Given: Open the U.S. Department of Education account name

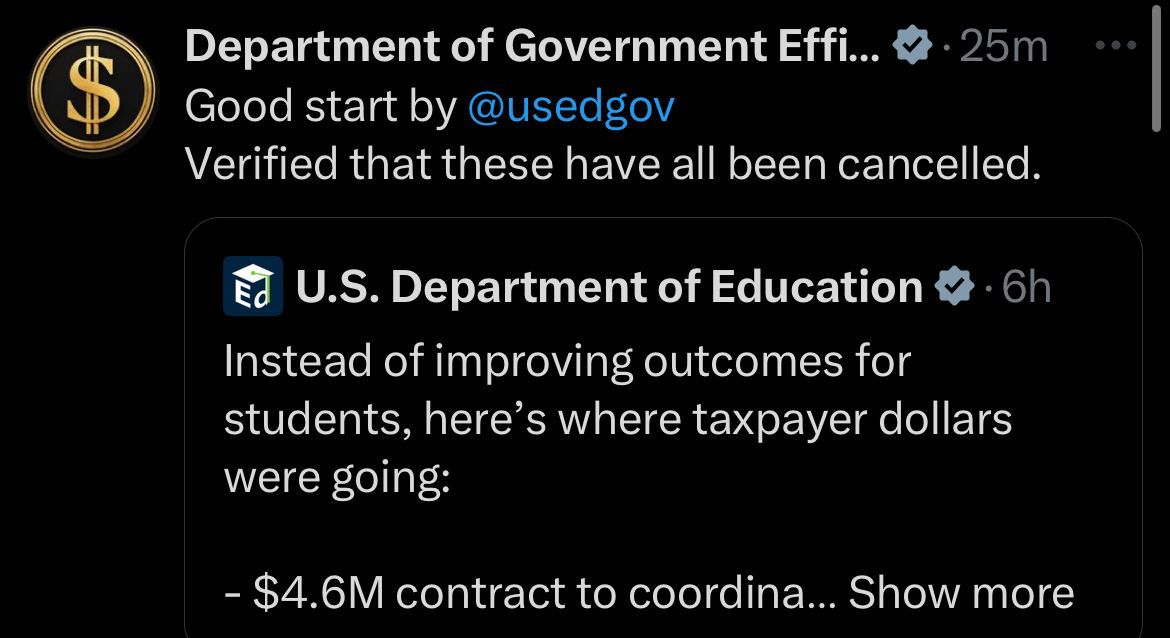Looking at the screenshot, I should point(608,288).
